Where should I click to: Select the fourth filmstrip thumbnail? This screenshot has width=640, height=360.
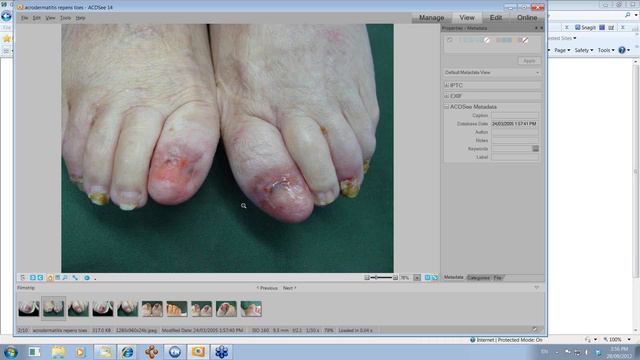[103, 309]
